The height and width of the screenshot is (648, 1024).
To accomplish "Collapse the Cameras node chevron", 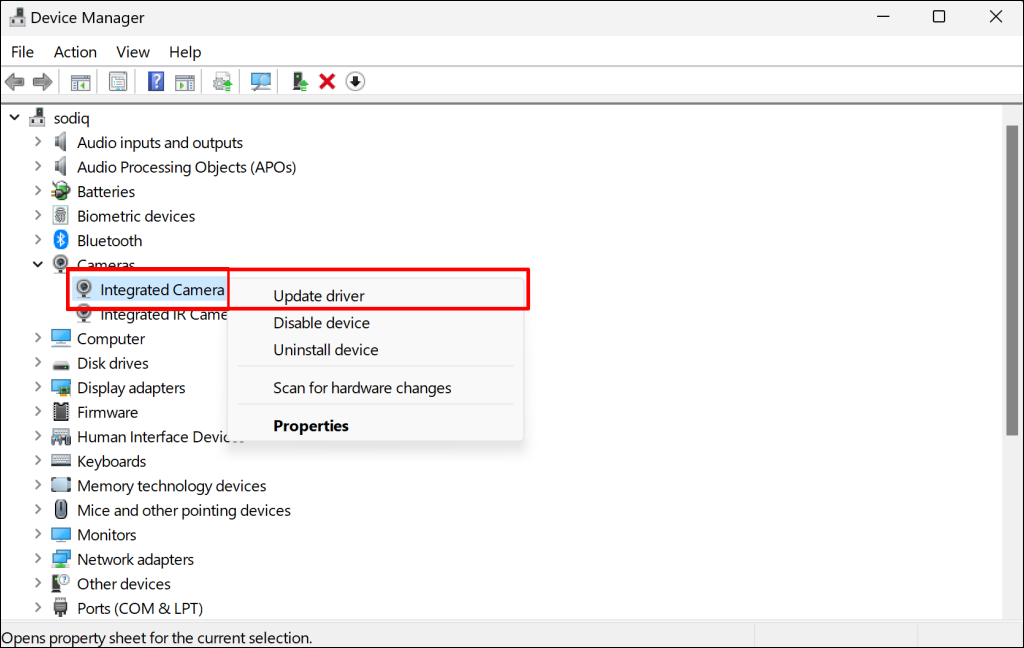I will tap(38, 265).
